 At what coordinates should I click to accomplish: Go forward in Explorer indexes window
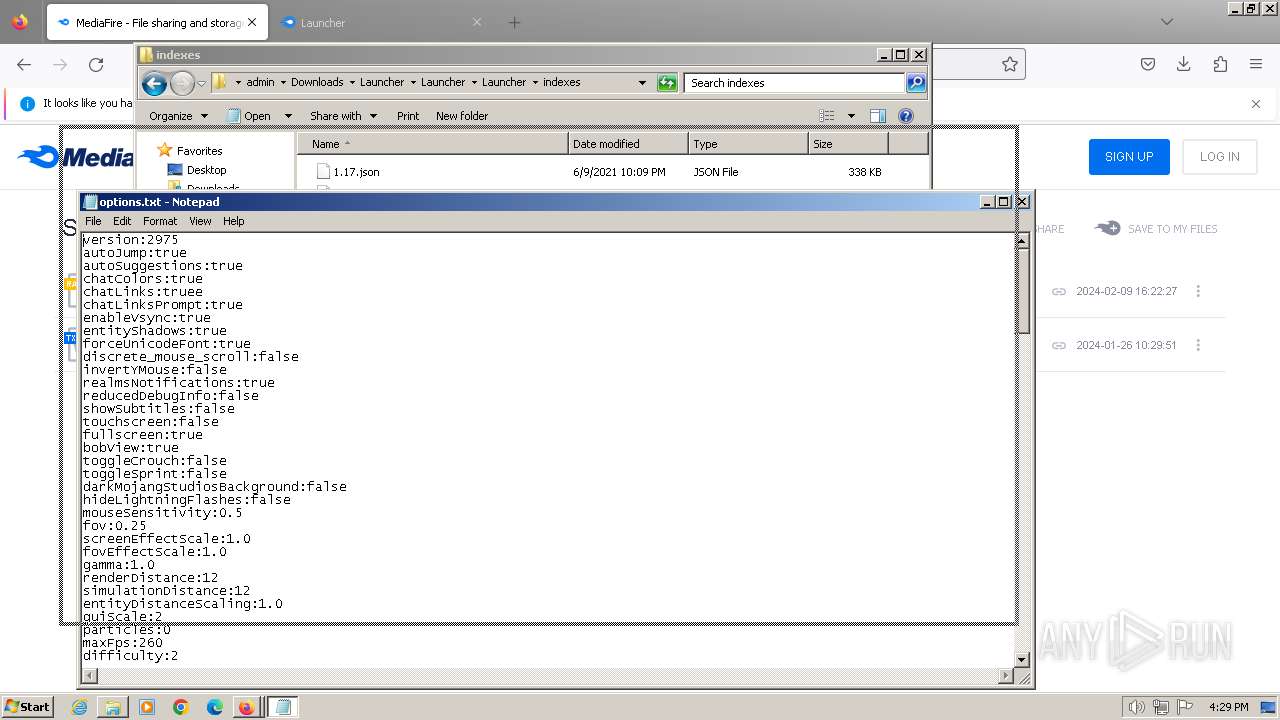coord(182,83)
